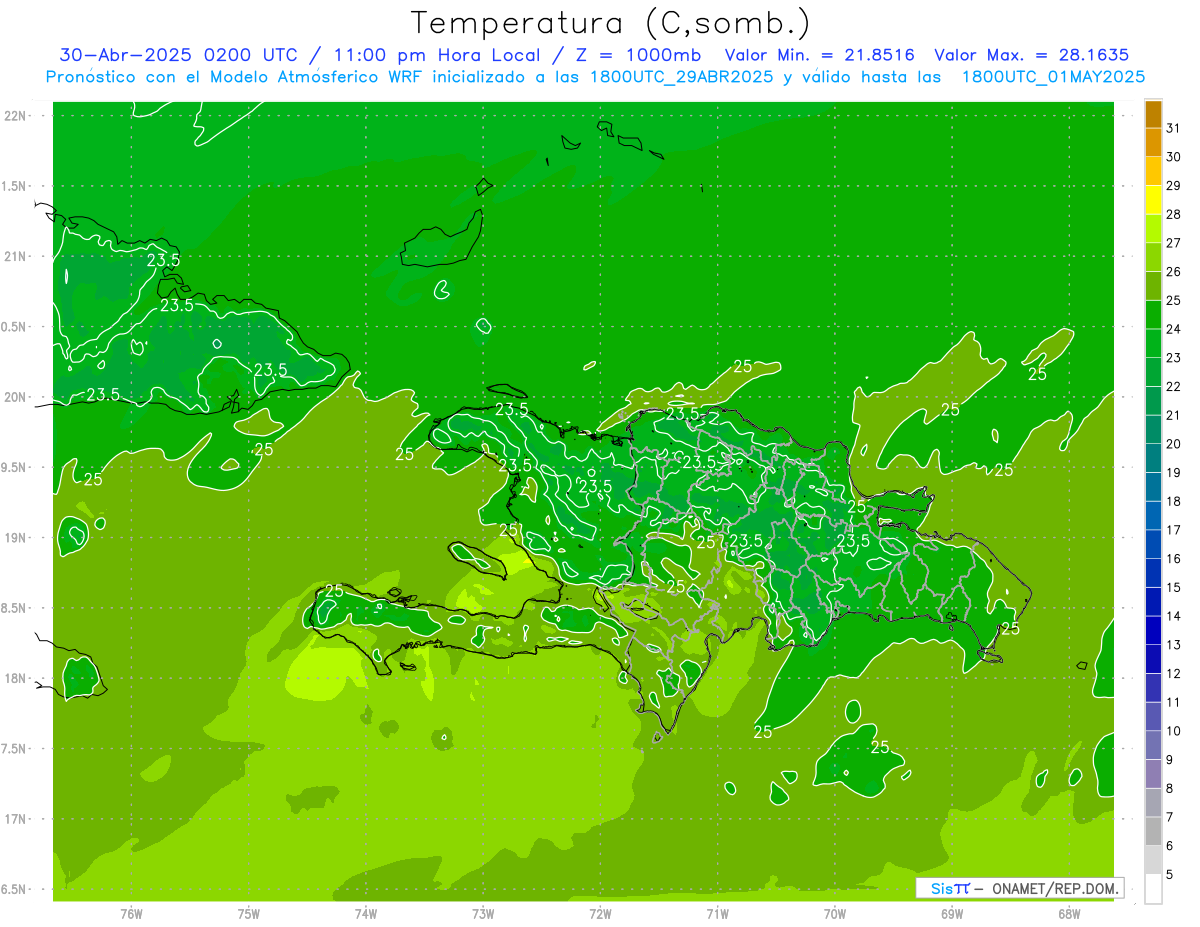Click the '1.5N' latitude axis label
This screenshot has width=1200, height=927.
(x=16, y=186)
